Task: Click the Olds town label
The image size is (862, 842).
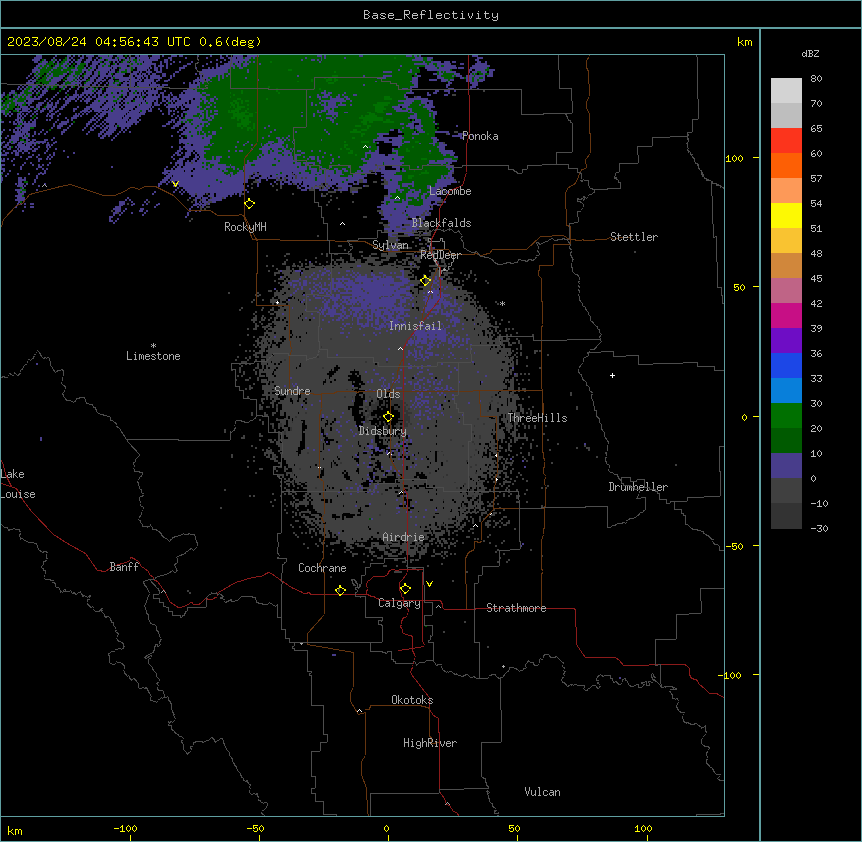Action: [x=388, y=394]
